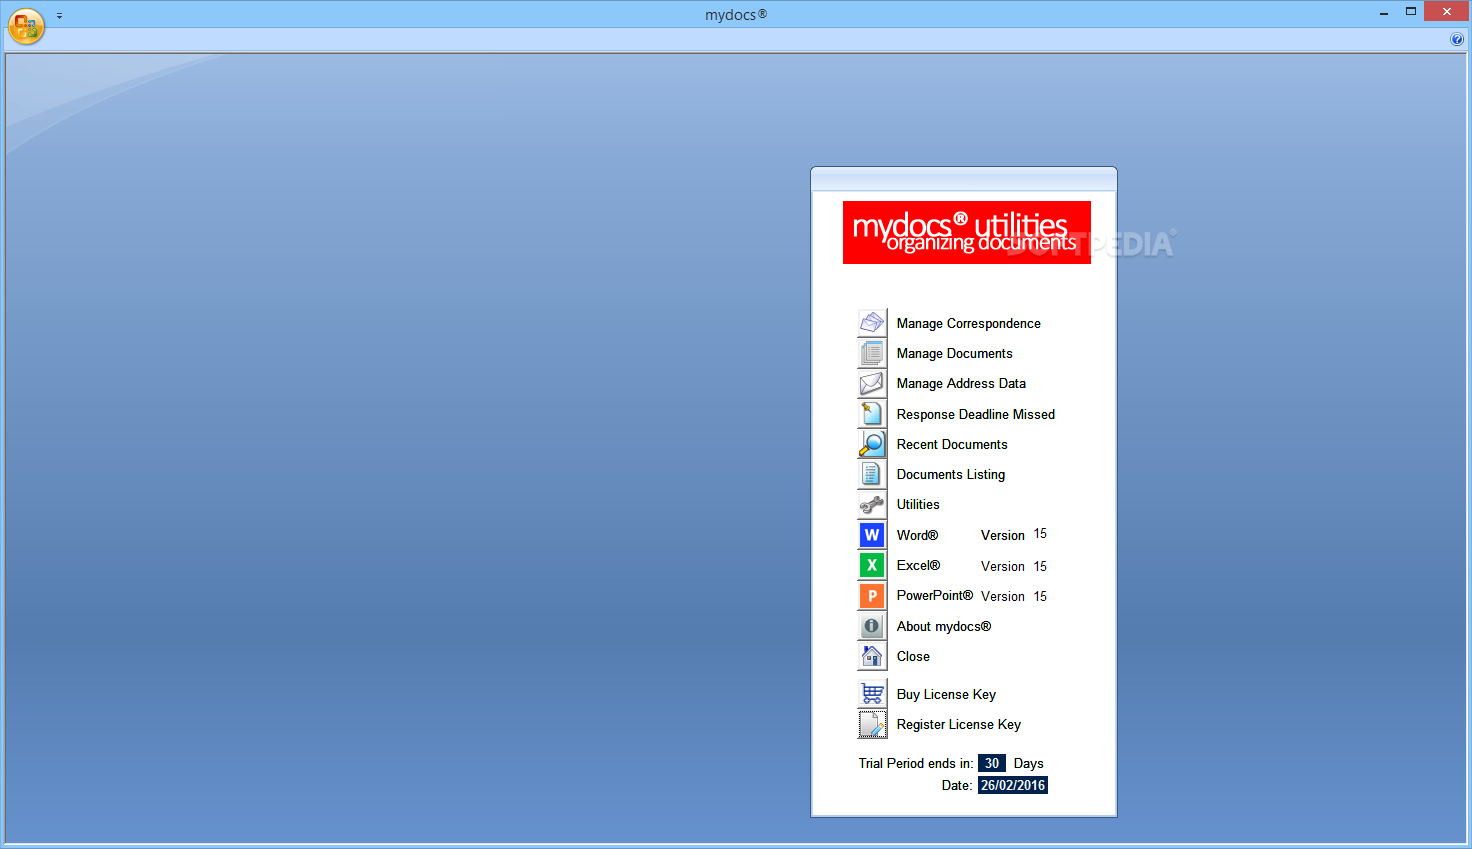The width and height of the screenshot is (1472, 849).
Task: Select the Utilities label
Action: 918,504
